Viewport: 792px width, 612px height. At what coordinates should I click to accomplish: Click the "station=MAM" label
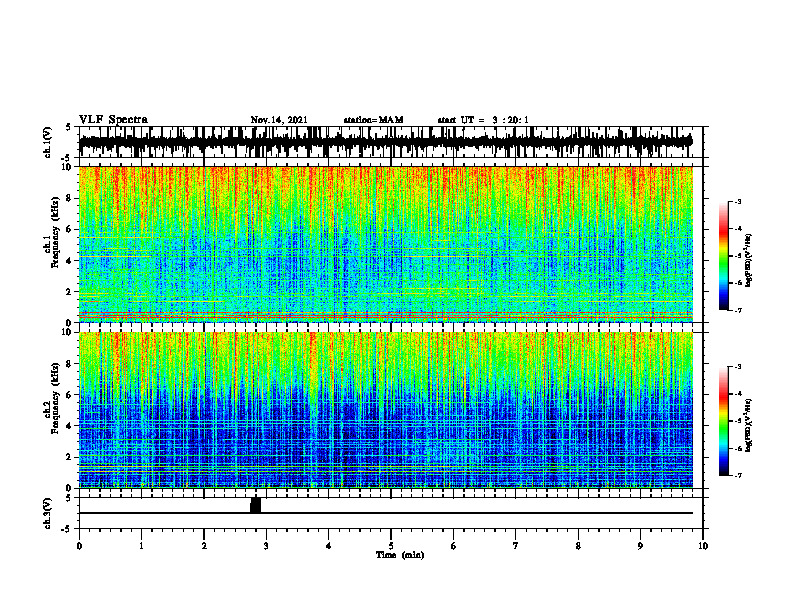pyautogui.click(x=373, y=120)
